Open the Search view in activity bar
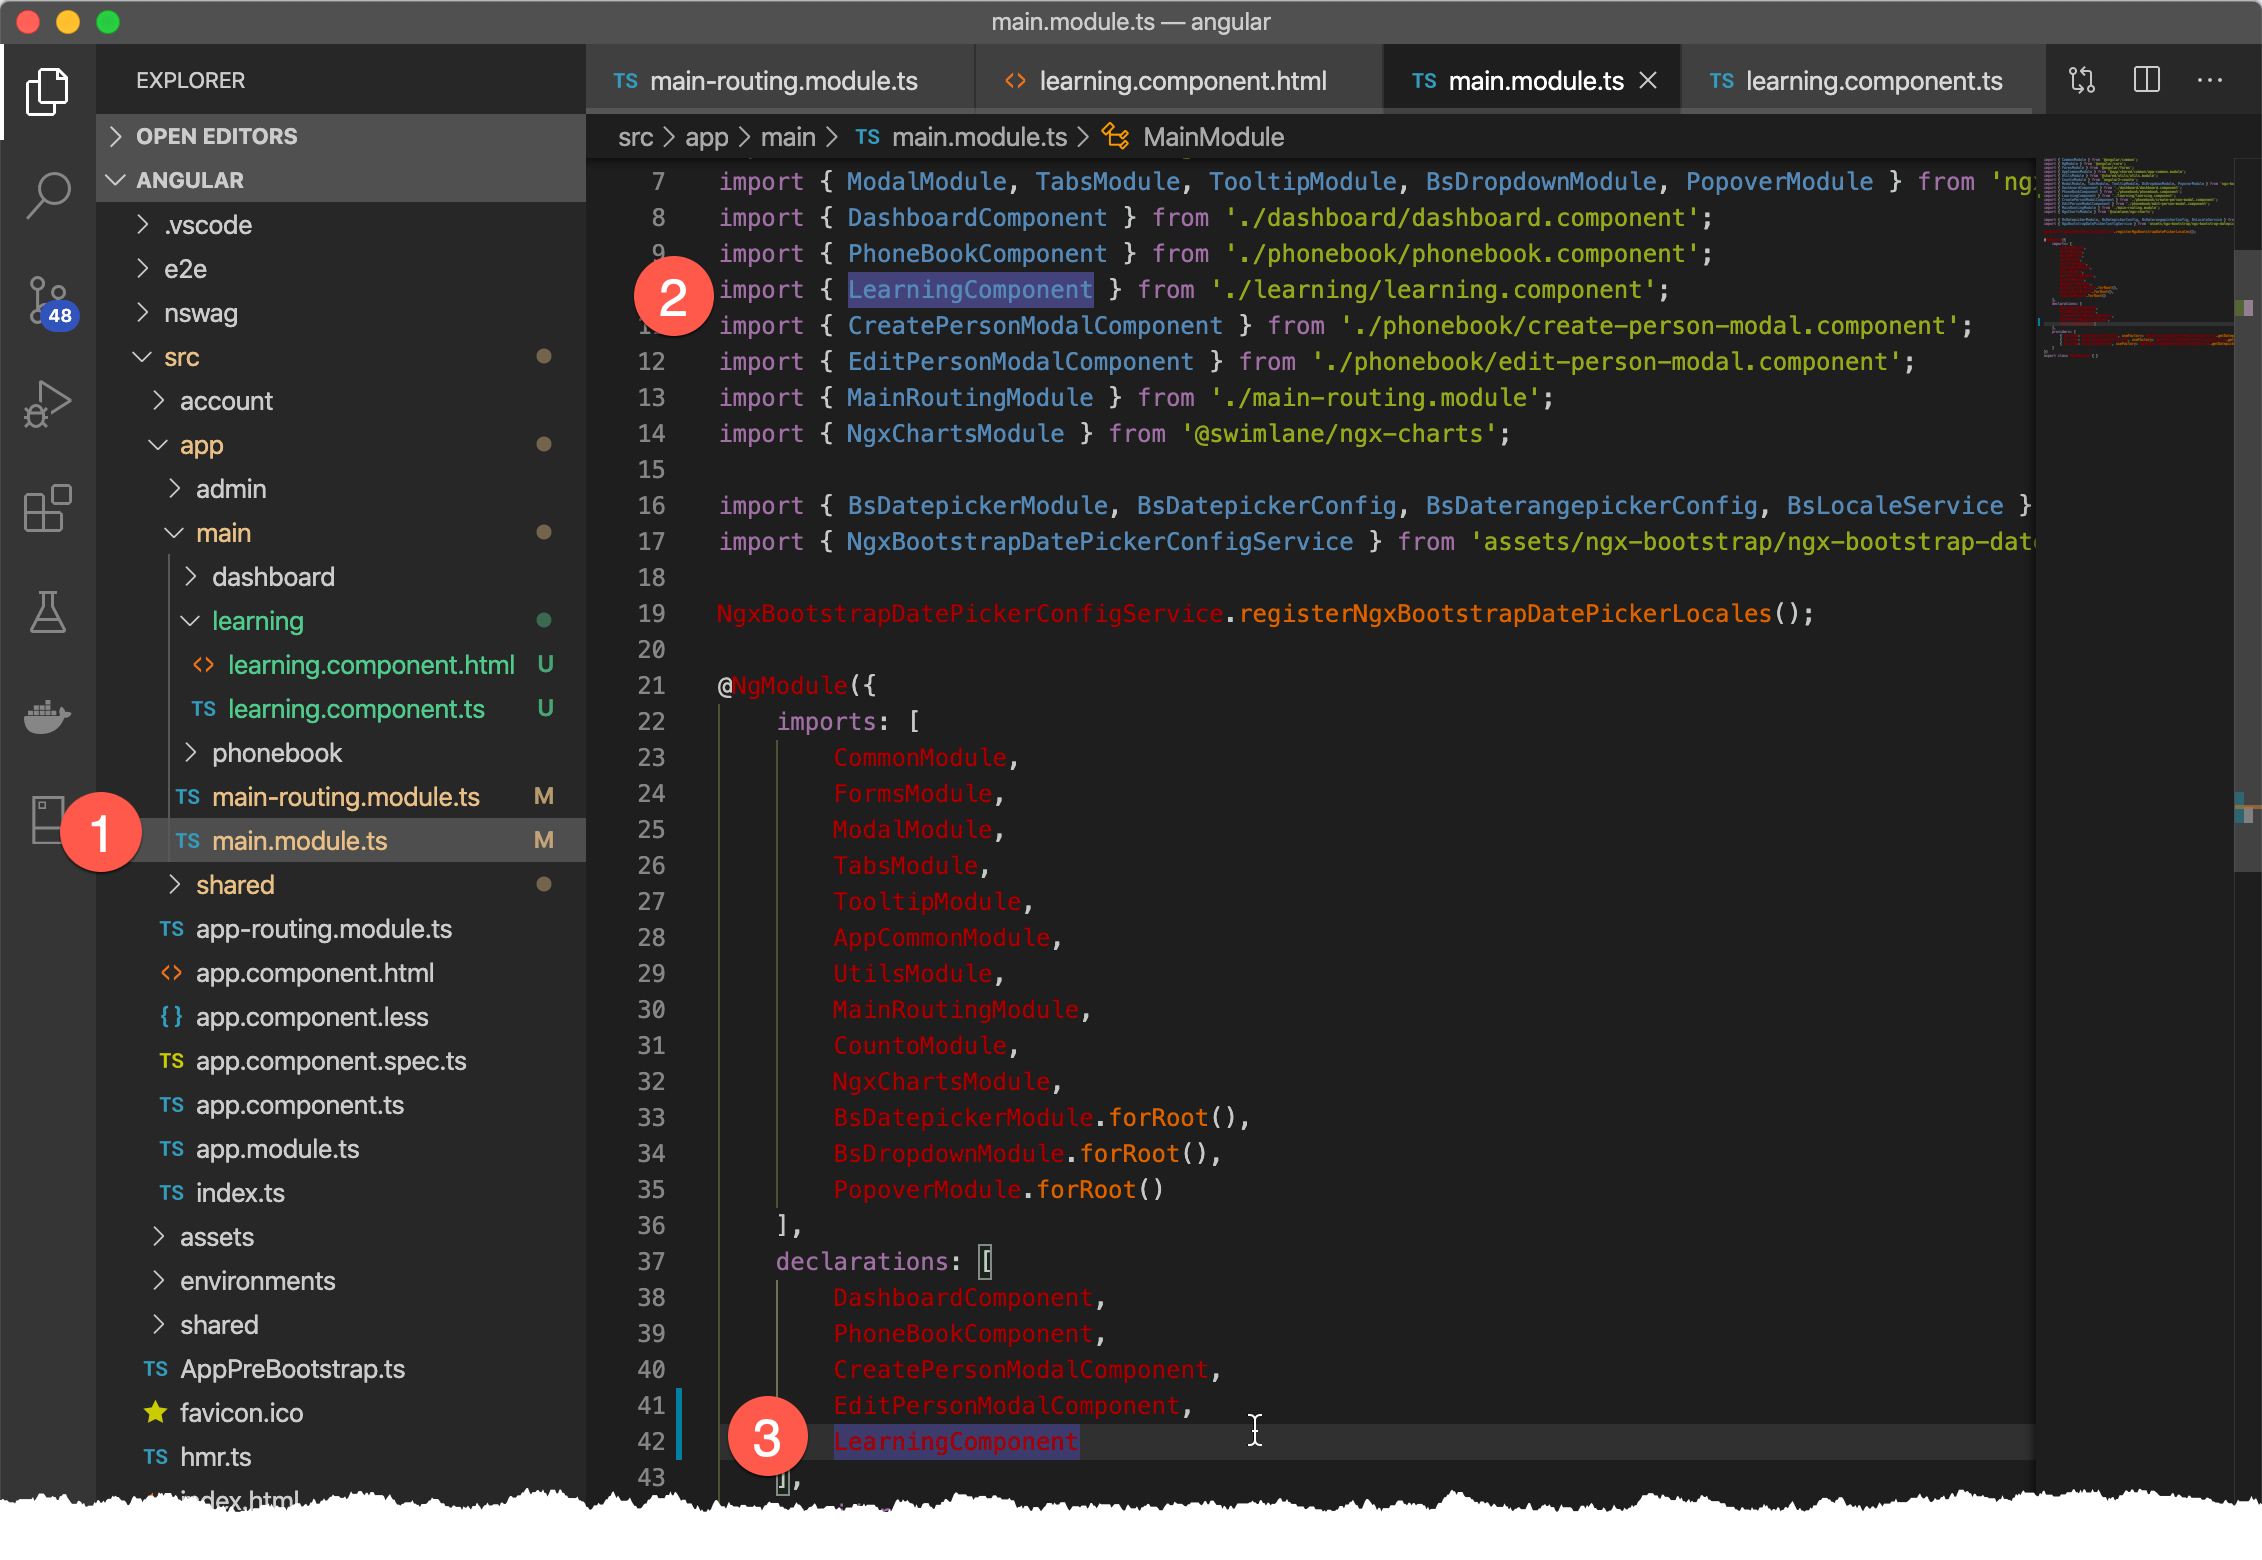This screenshot has height=1560, width=2262. click(48, 194)
